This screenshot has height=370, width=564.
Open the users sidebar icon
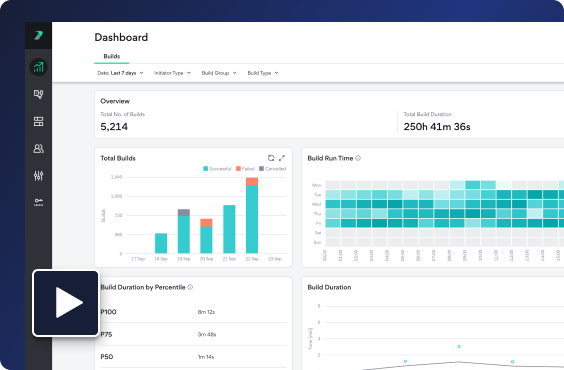point(38,149)
